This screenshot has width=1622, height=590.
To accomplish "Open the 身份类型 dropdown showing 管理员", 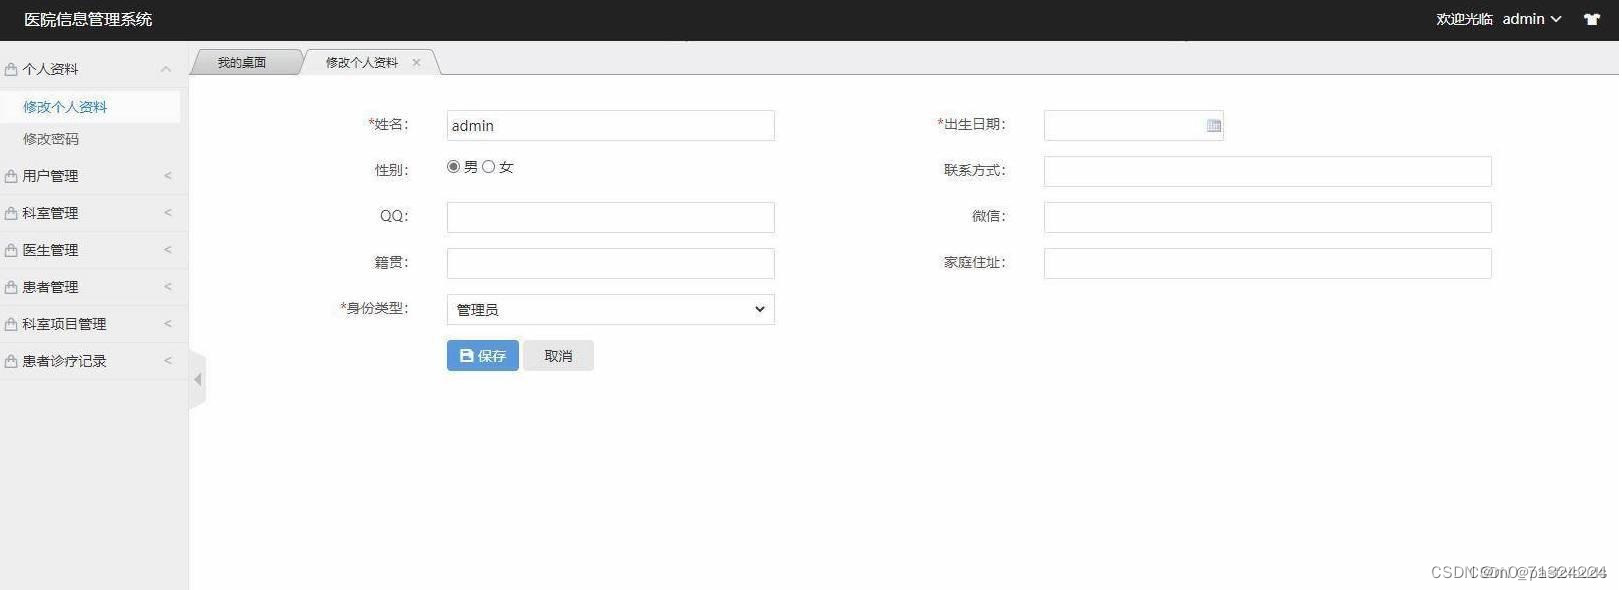I will point(610,309).
